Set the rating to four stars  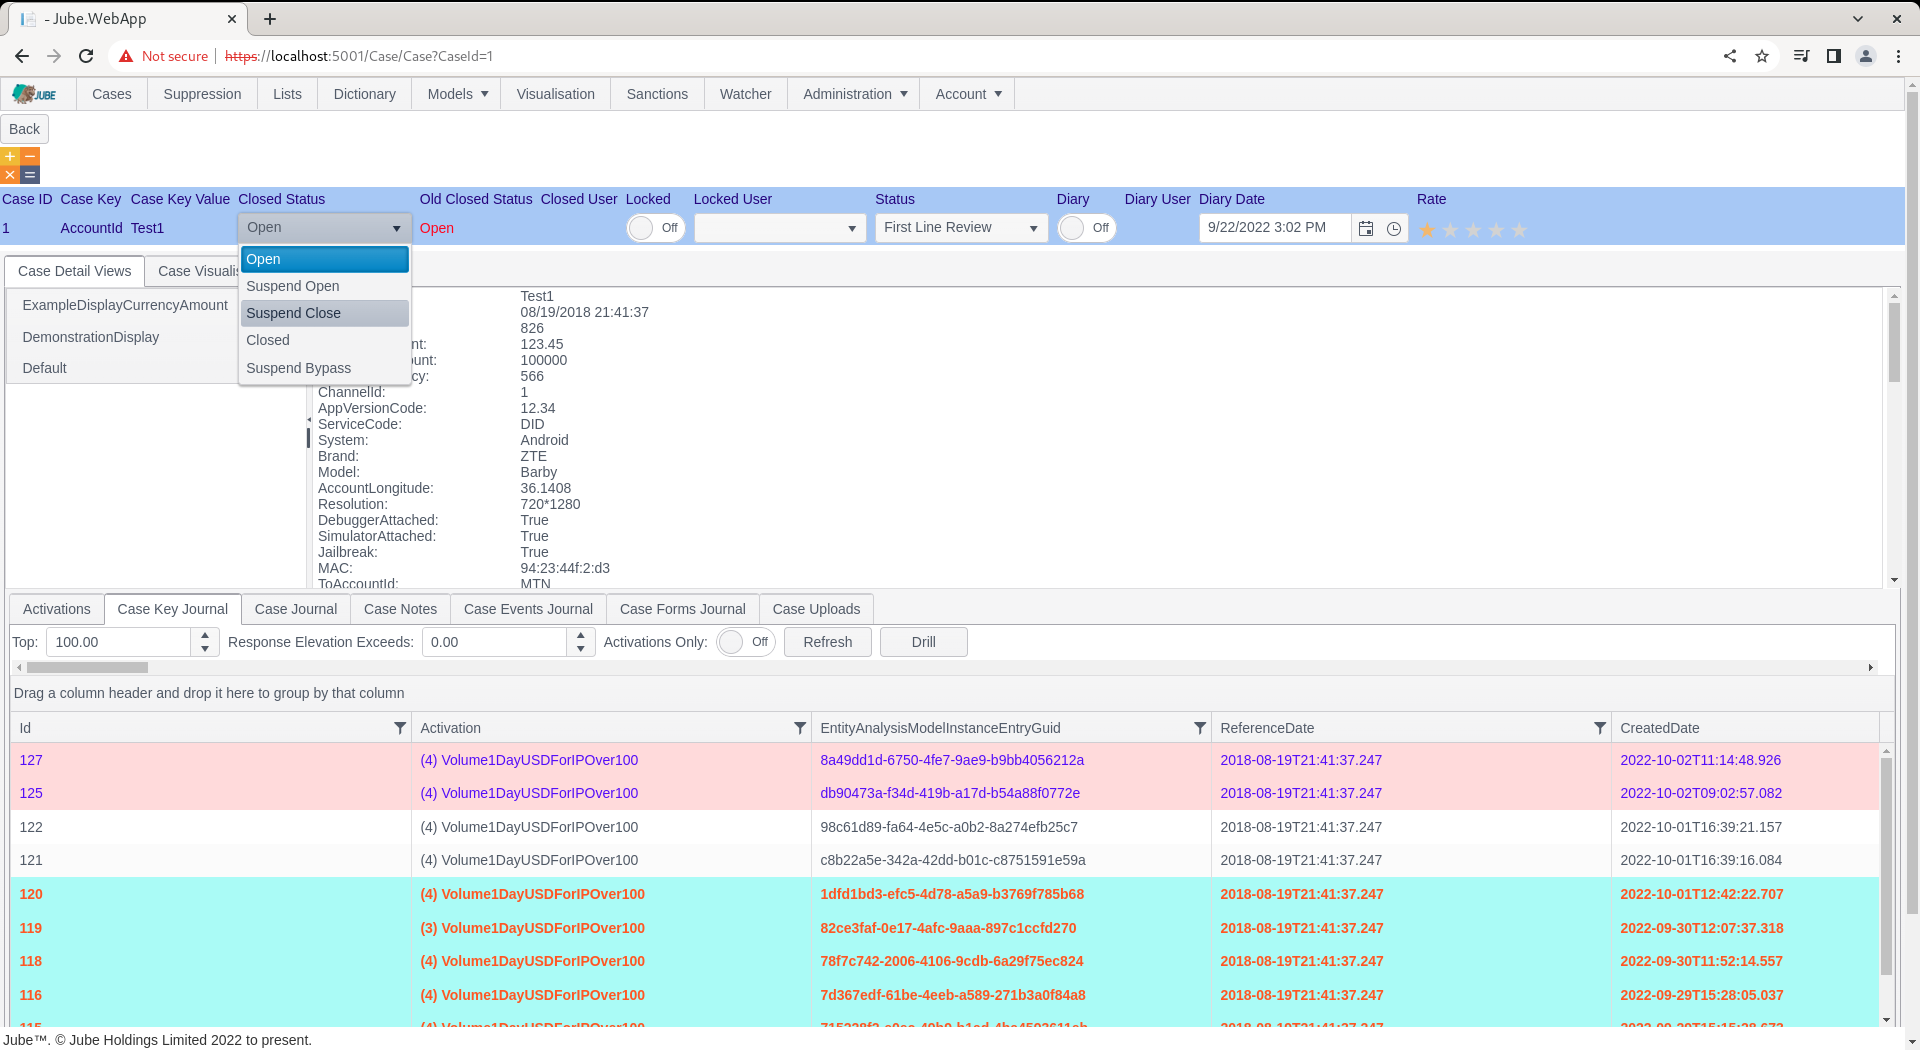(x=1496, y=230)
